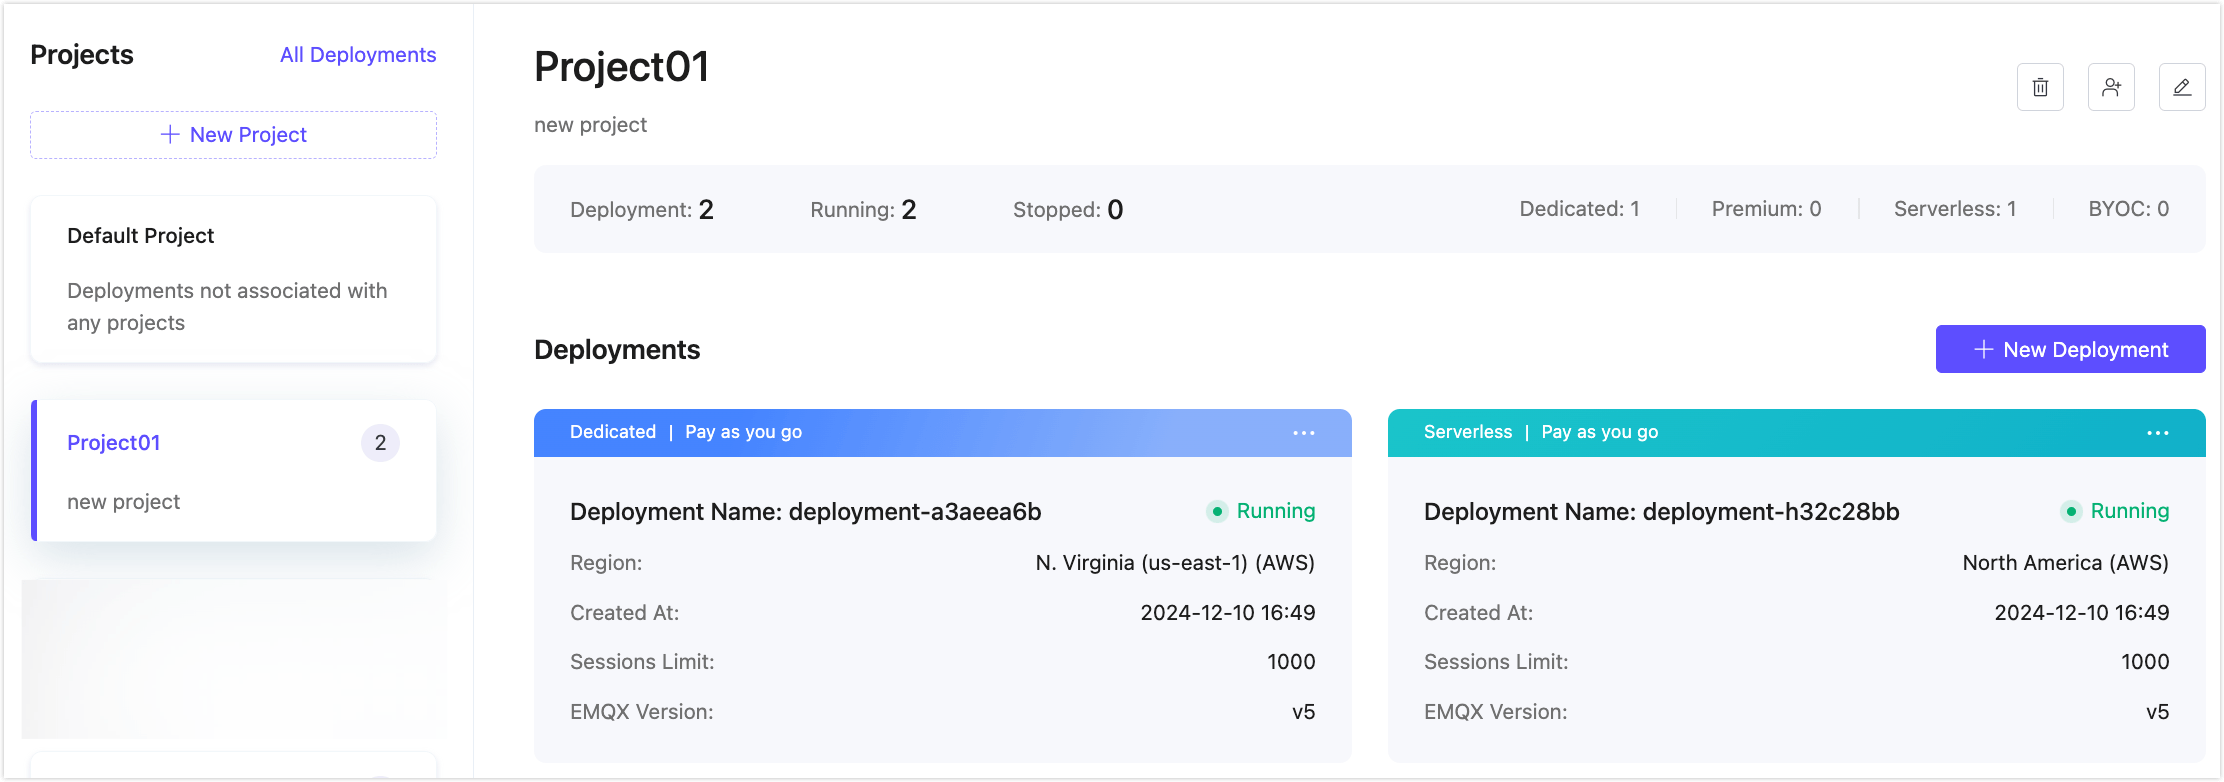The width and height of the screenshot is (2224, 782).
Task: Click the add member icon
Action: pyautogui.click(x=2111, y=88)
